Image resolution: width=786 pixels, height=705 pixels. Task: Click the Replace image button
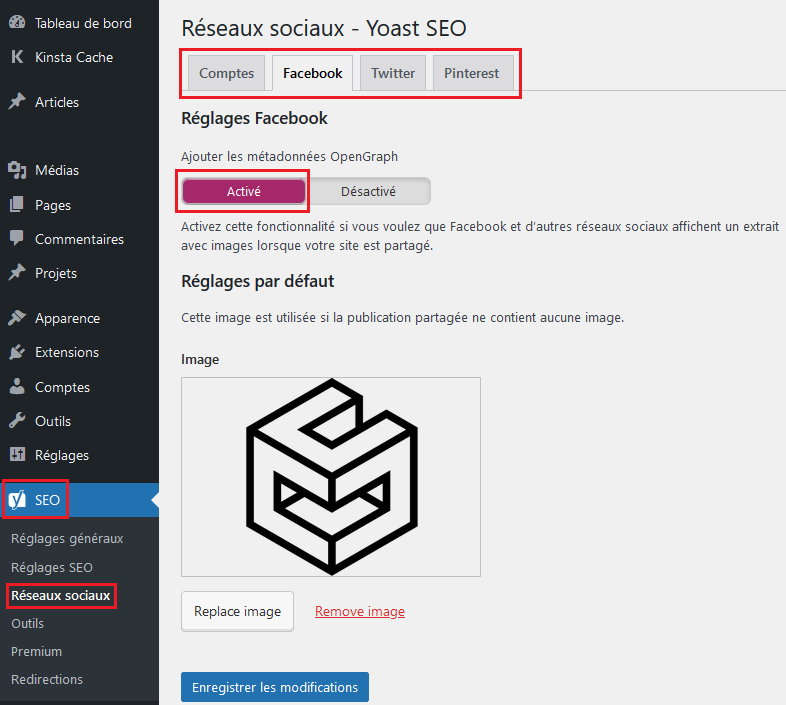coord(238,611)
